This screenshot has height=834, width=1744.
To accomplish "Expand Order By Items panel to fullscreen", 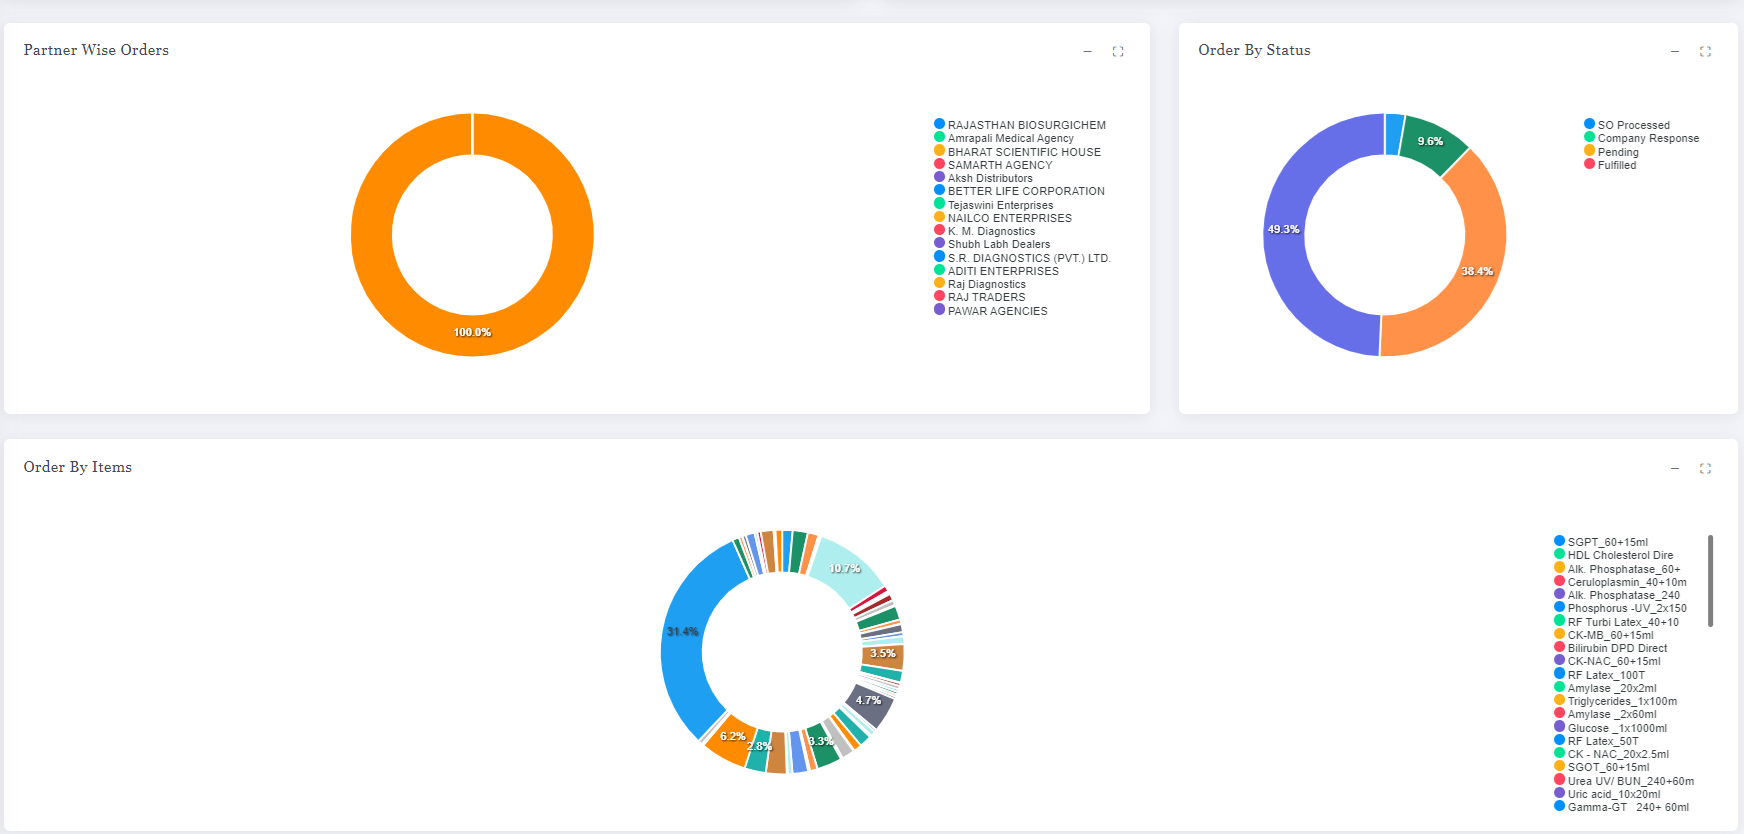I will (x=1705, y=468).
